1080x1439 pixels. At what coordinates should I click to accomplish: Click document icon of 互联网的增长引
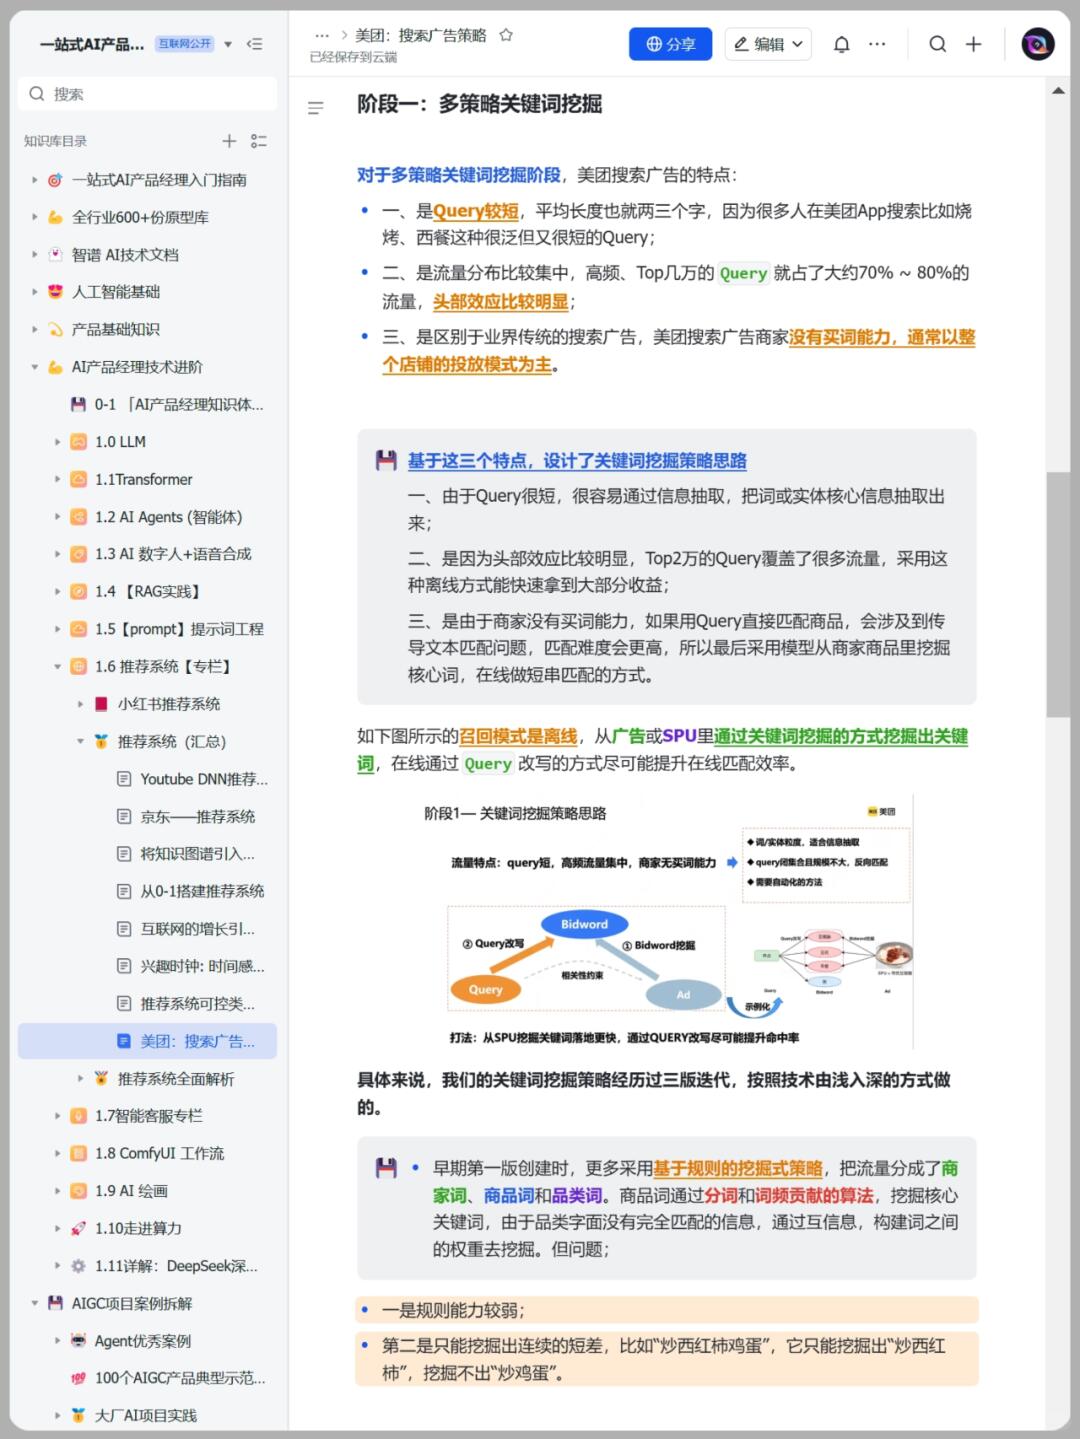click(124, 929)
